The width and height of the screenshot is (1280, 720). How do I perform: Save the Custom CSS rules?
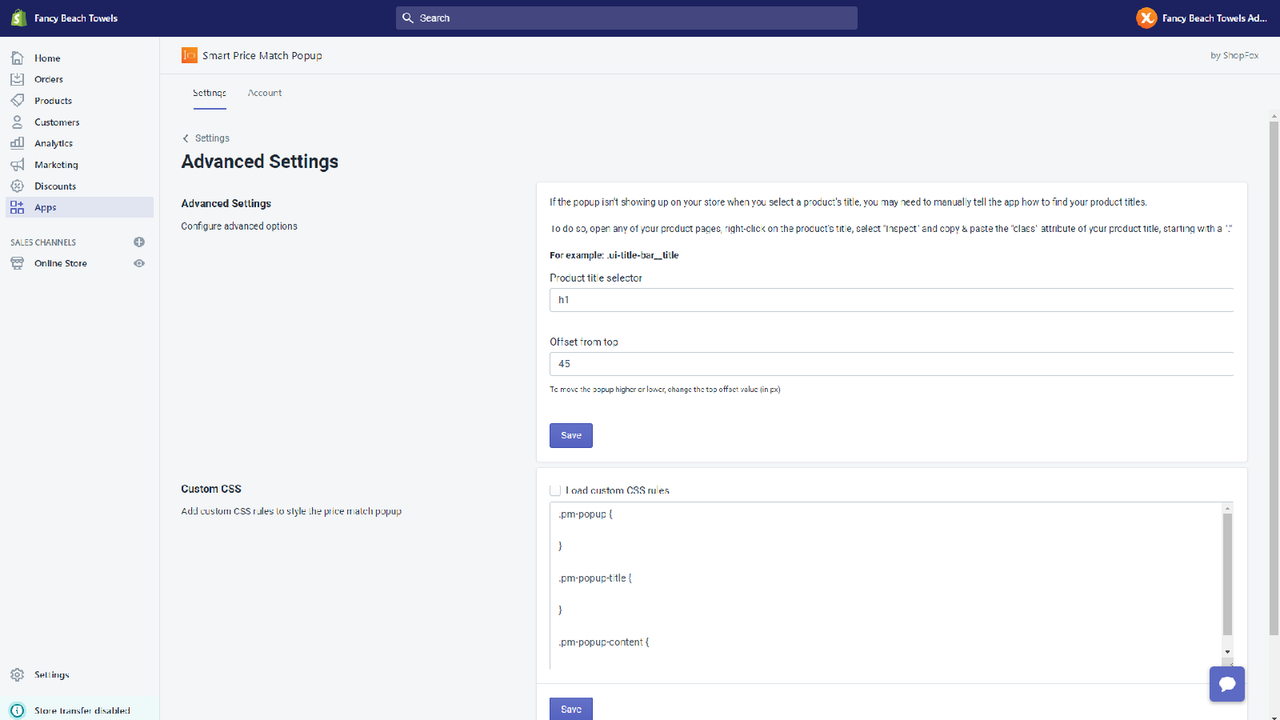(570, 708)
